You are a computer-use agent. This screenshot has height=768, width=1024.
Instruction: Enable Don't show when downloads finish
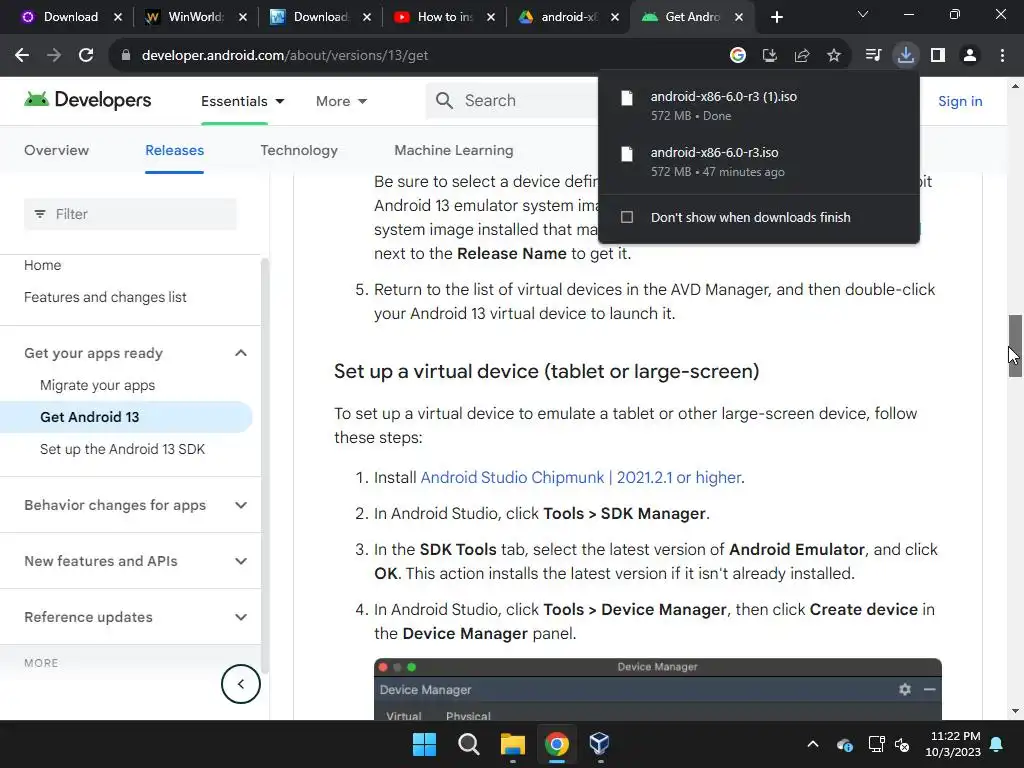(627, 217)
